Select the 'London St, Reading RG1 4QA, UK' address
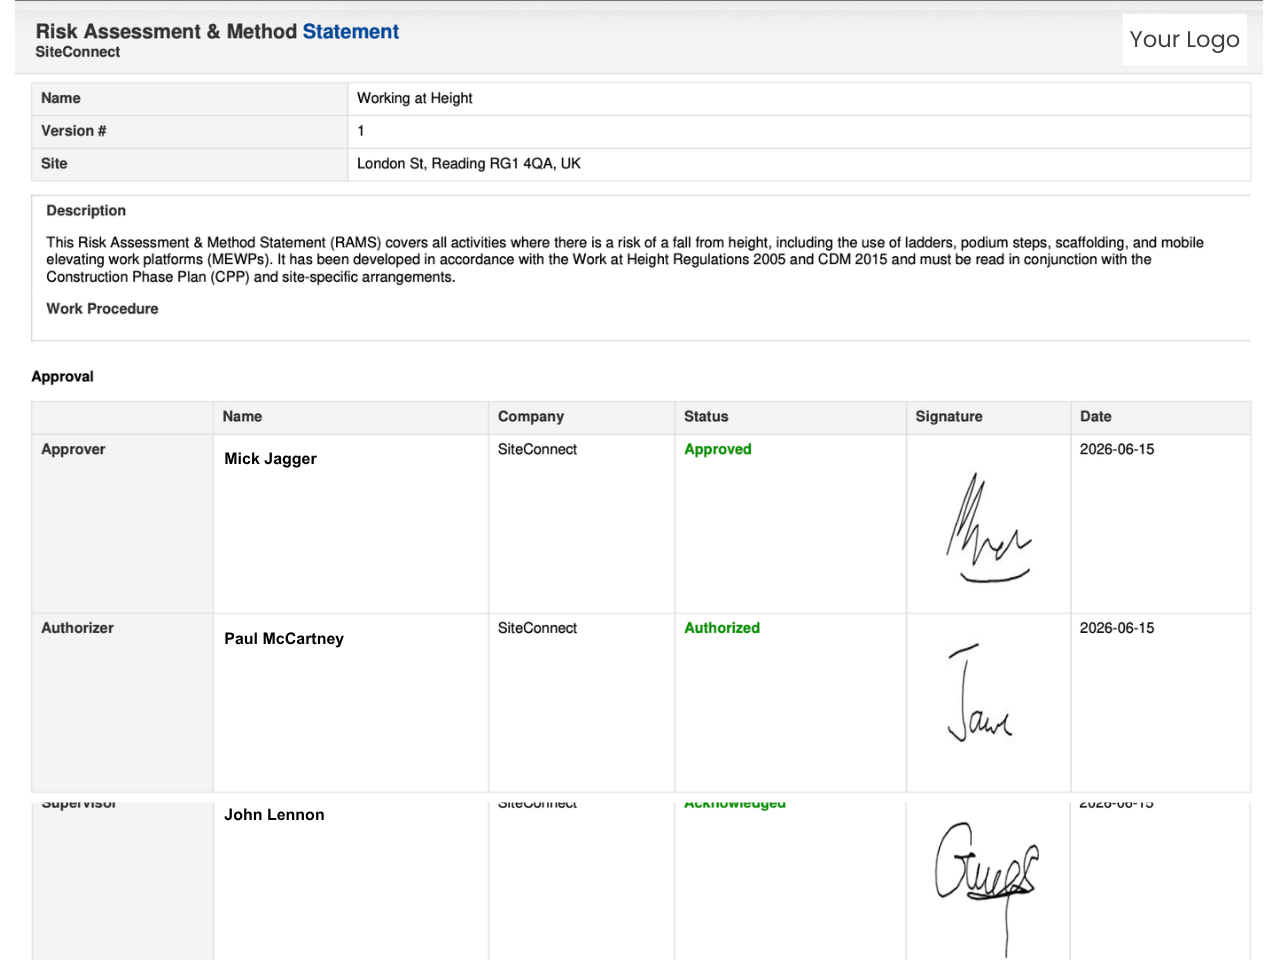The width and height of the screenshot is (1280, 960). [468, 164]
